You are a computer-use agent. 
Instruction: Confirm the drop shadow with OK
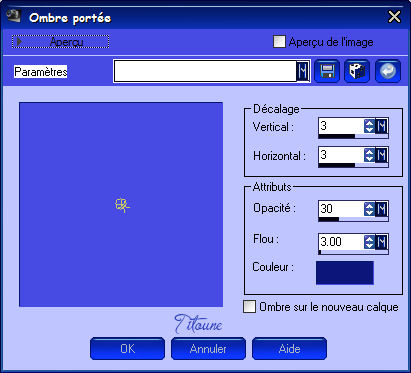[x=127, y=349]
